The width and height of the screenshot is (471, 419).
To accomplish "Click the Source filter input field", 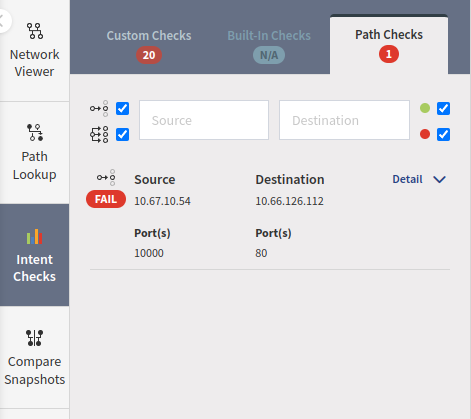I will click(204, 120).
